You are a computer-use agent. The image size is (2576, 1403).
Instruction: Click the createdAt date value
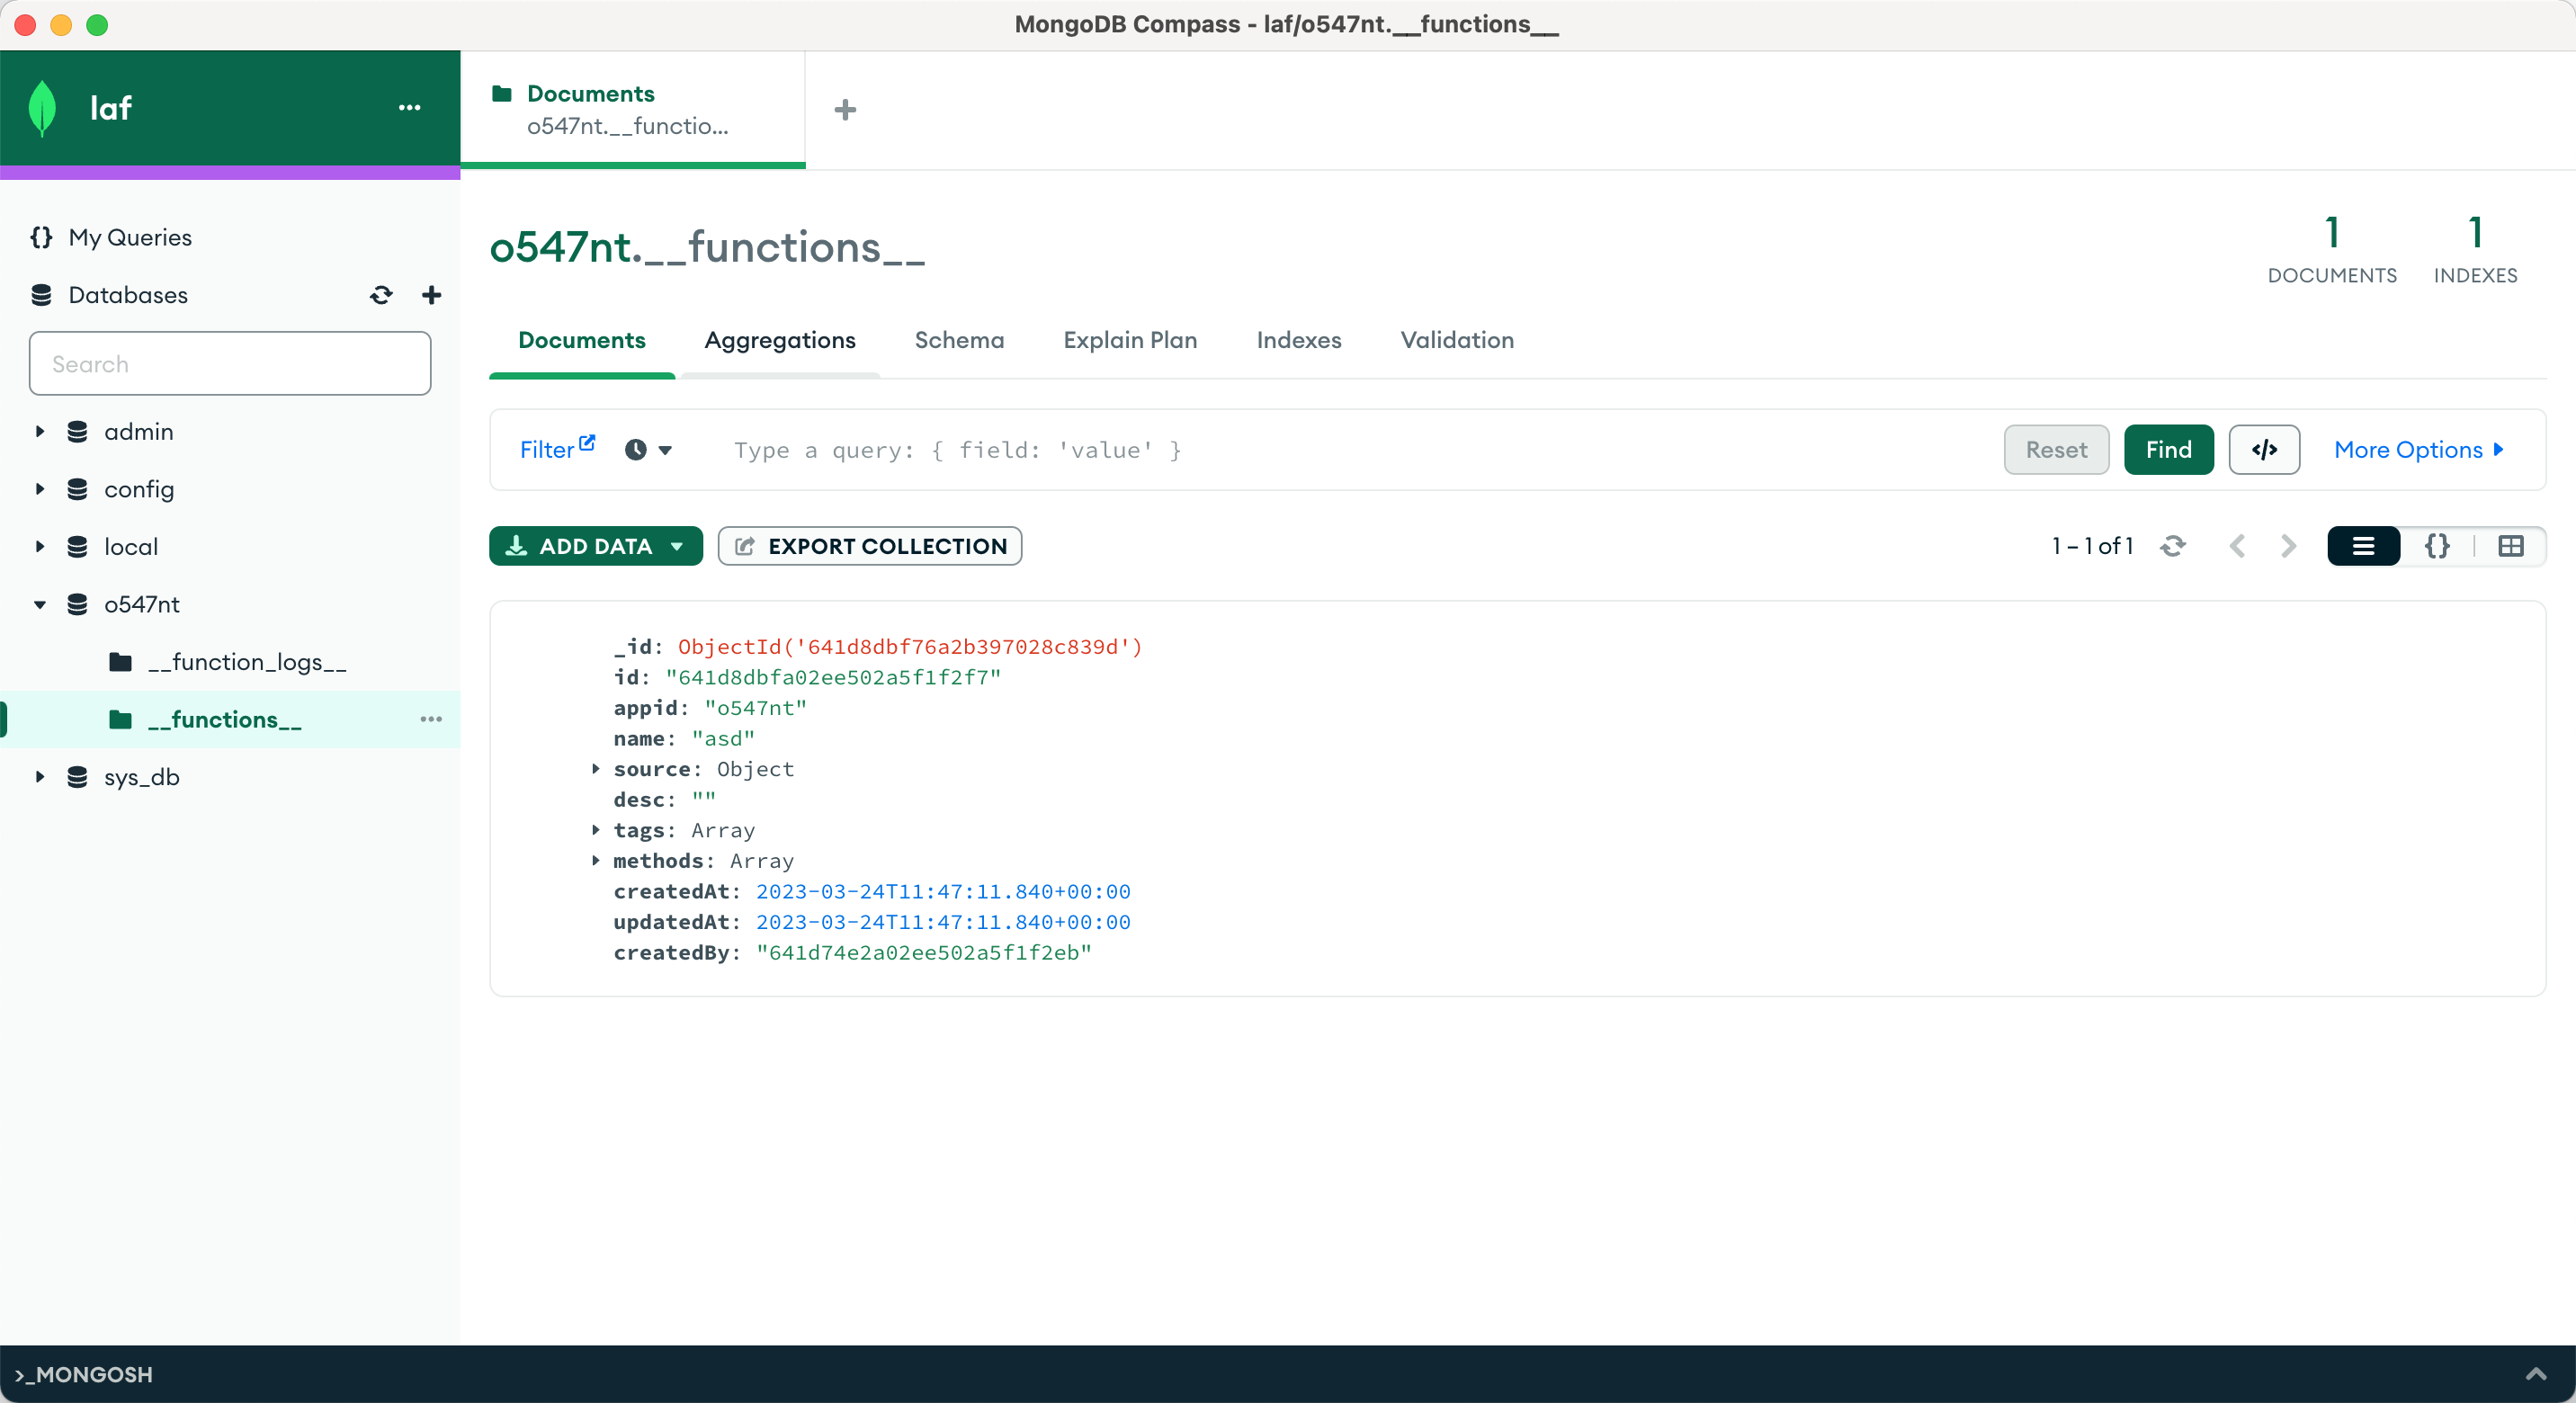click(x=943, y=892)
